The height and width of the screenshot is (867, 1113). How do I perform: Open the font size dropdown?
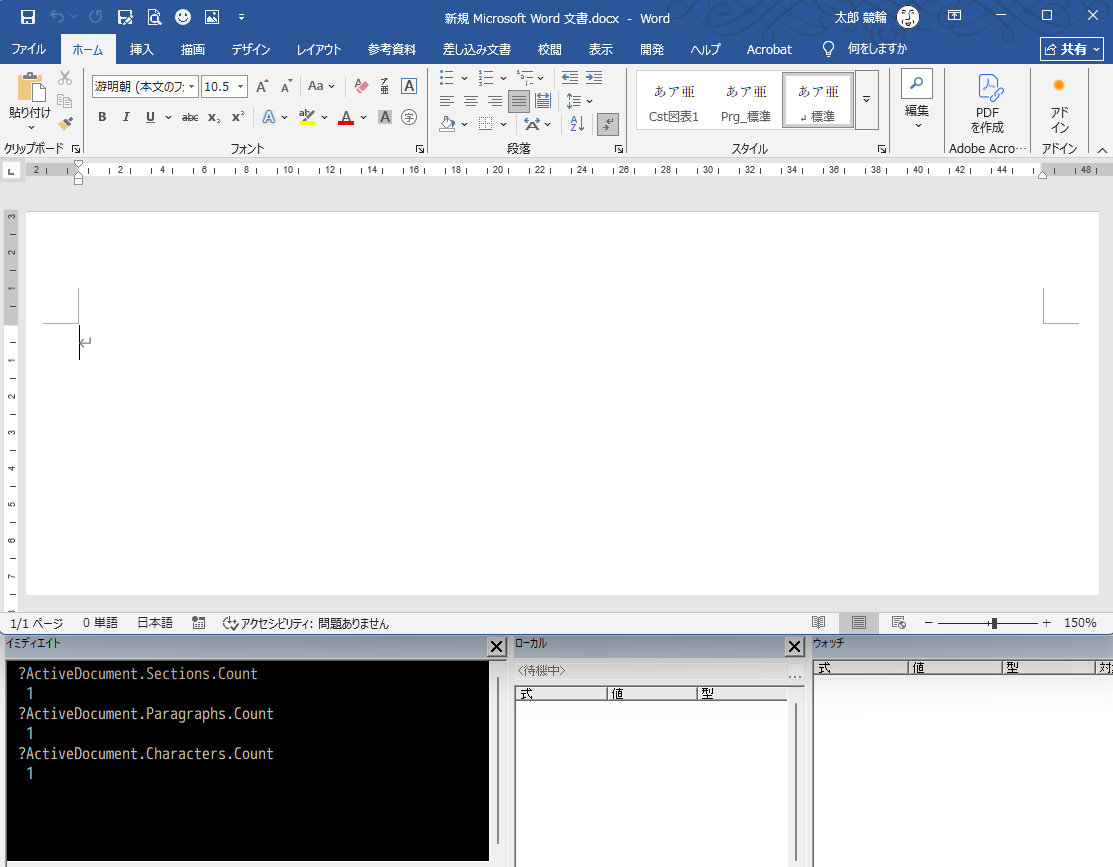pyautogui.click(x=241, y=87)
